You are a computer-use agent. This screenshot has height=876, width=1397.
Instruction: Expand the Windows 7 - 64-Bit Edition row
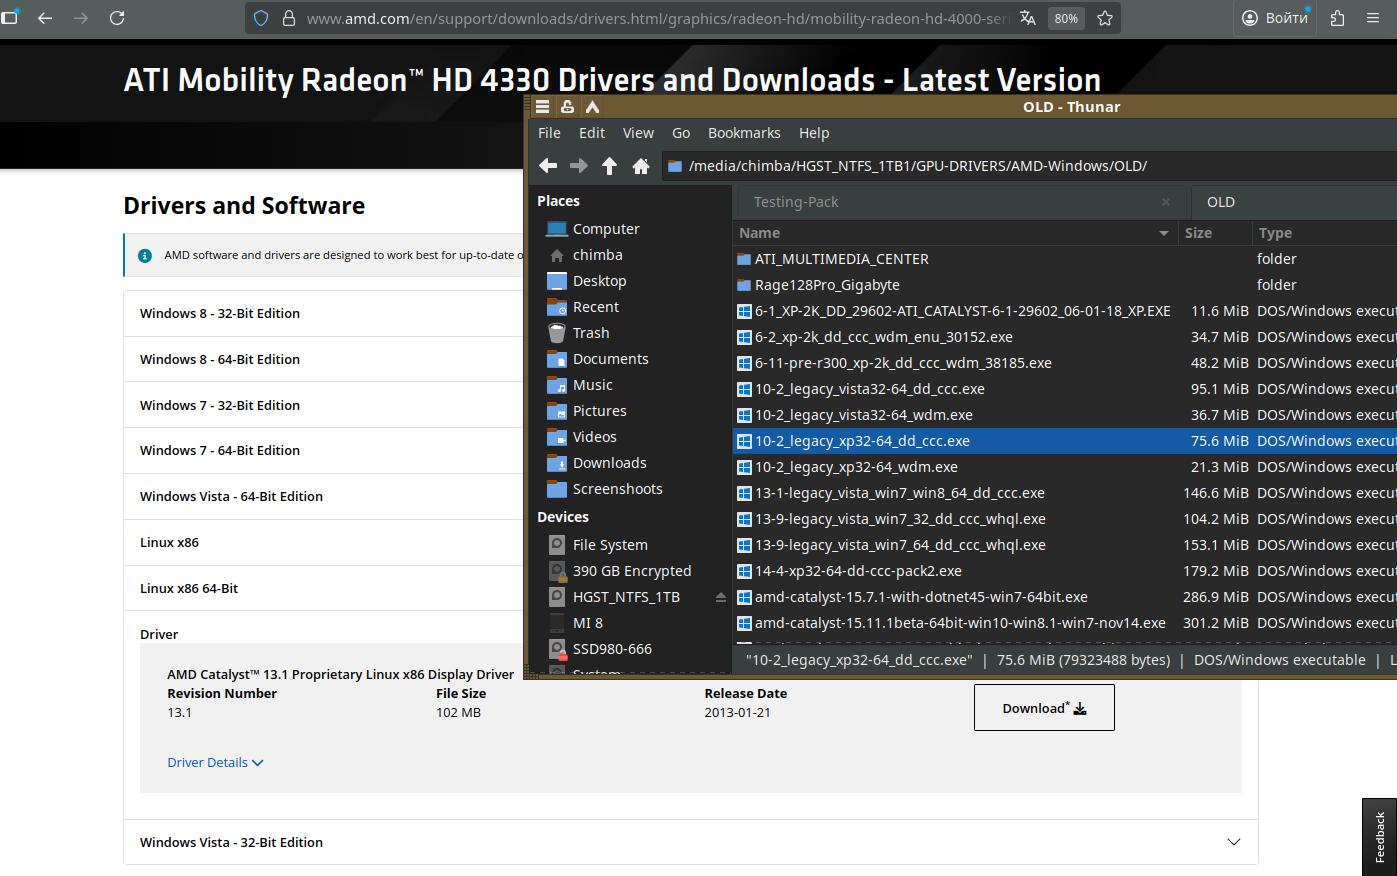click(x=220, y=450)
